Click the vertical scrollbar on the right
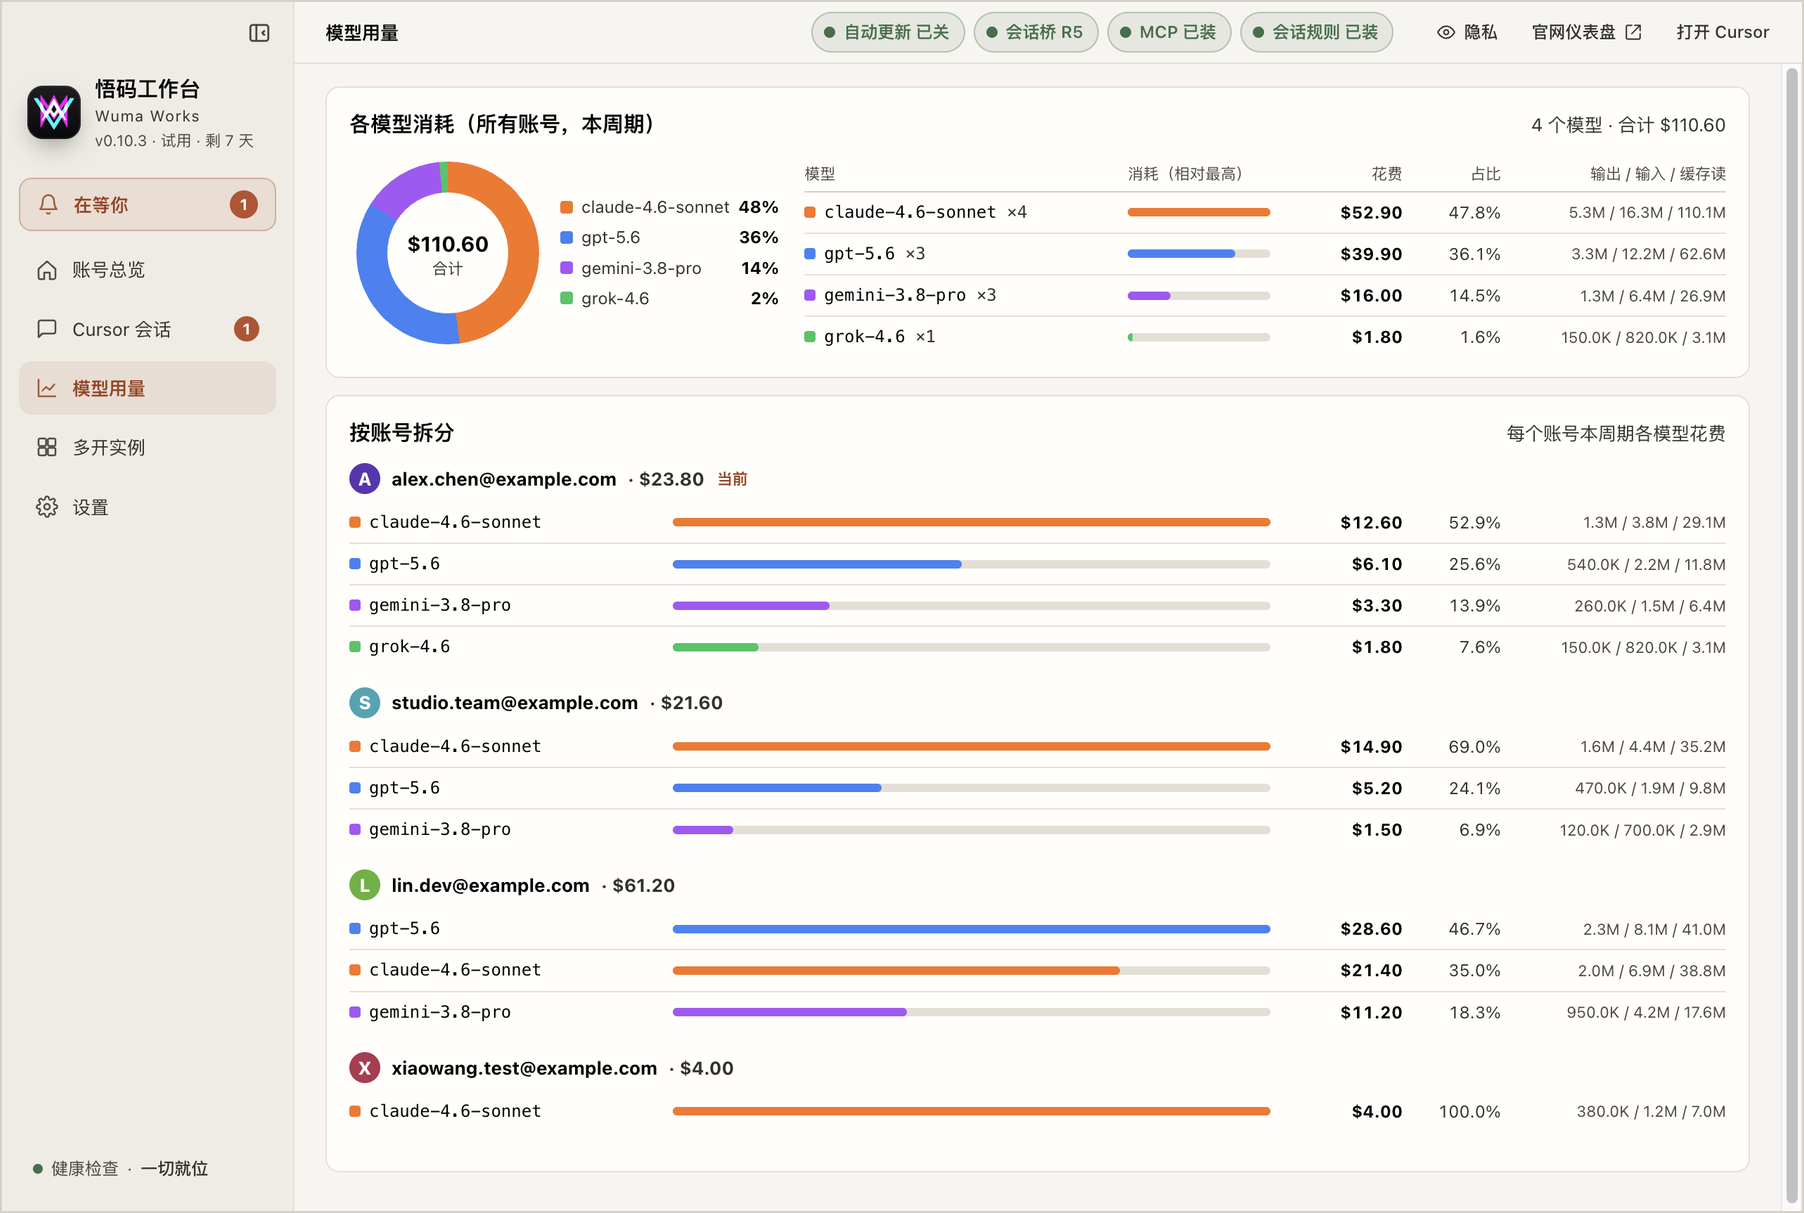 click(1792, 637)
